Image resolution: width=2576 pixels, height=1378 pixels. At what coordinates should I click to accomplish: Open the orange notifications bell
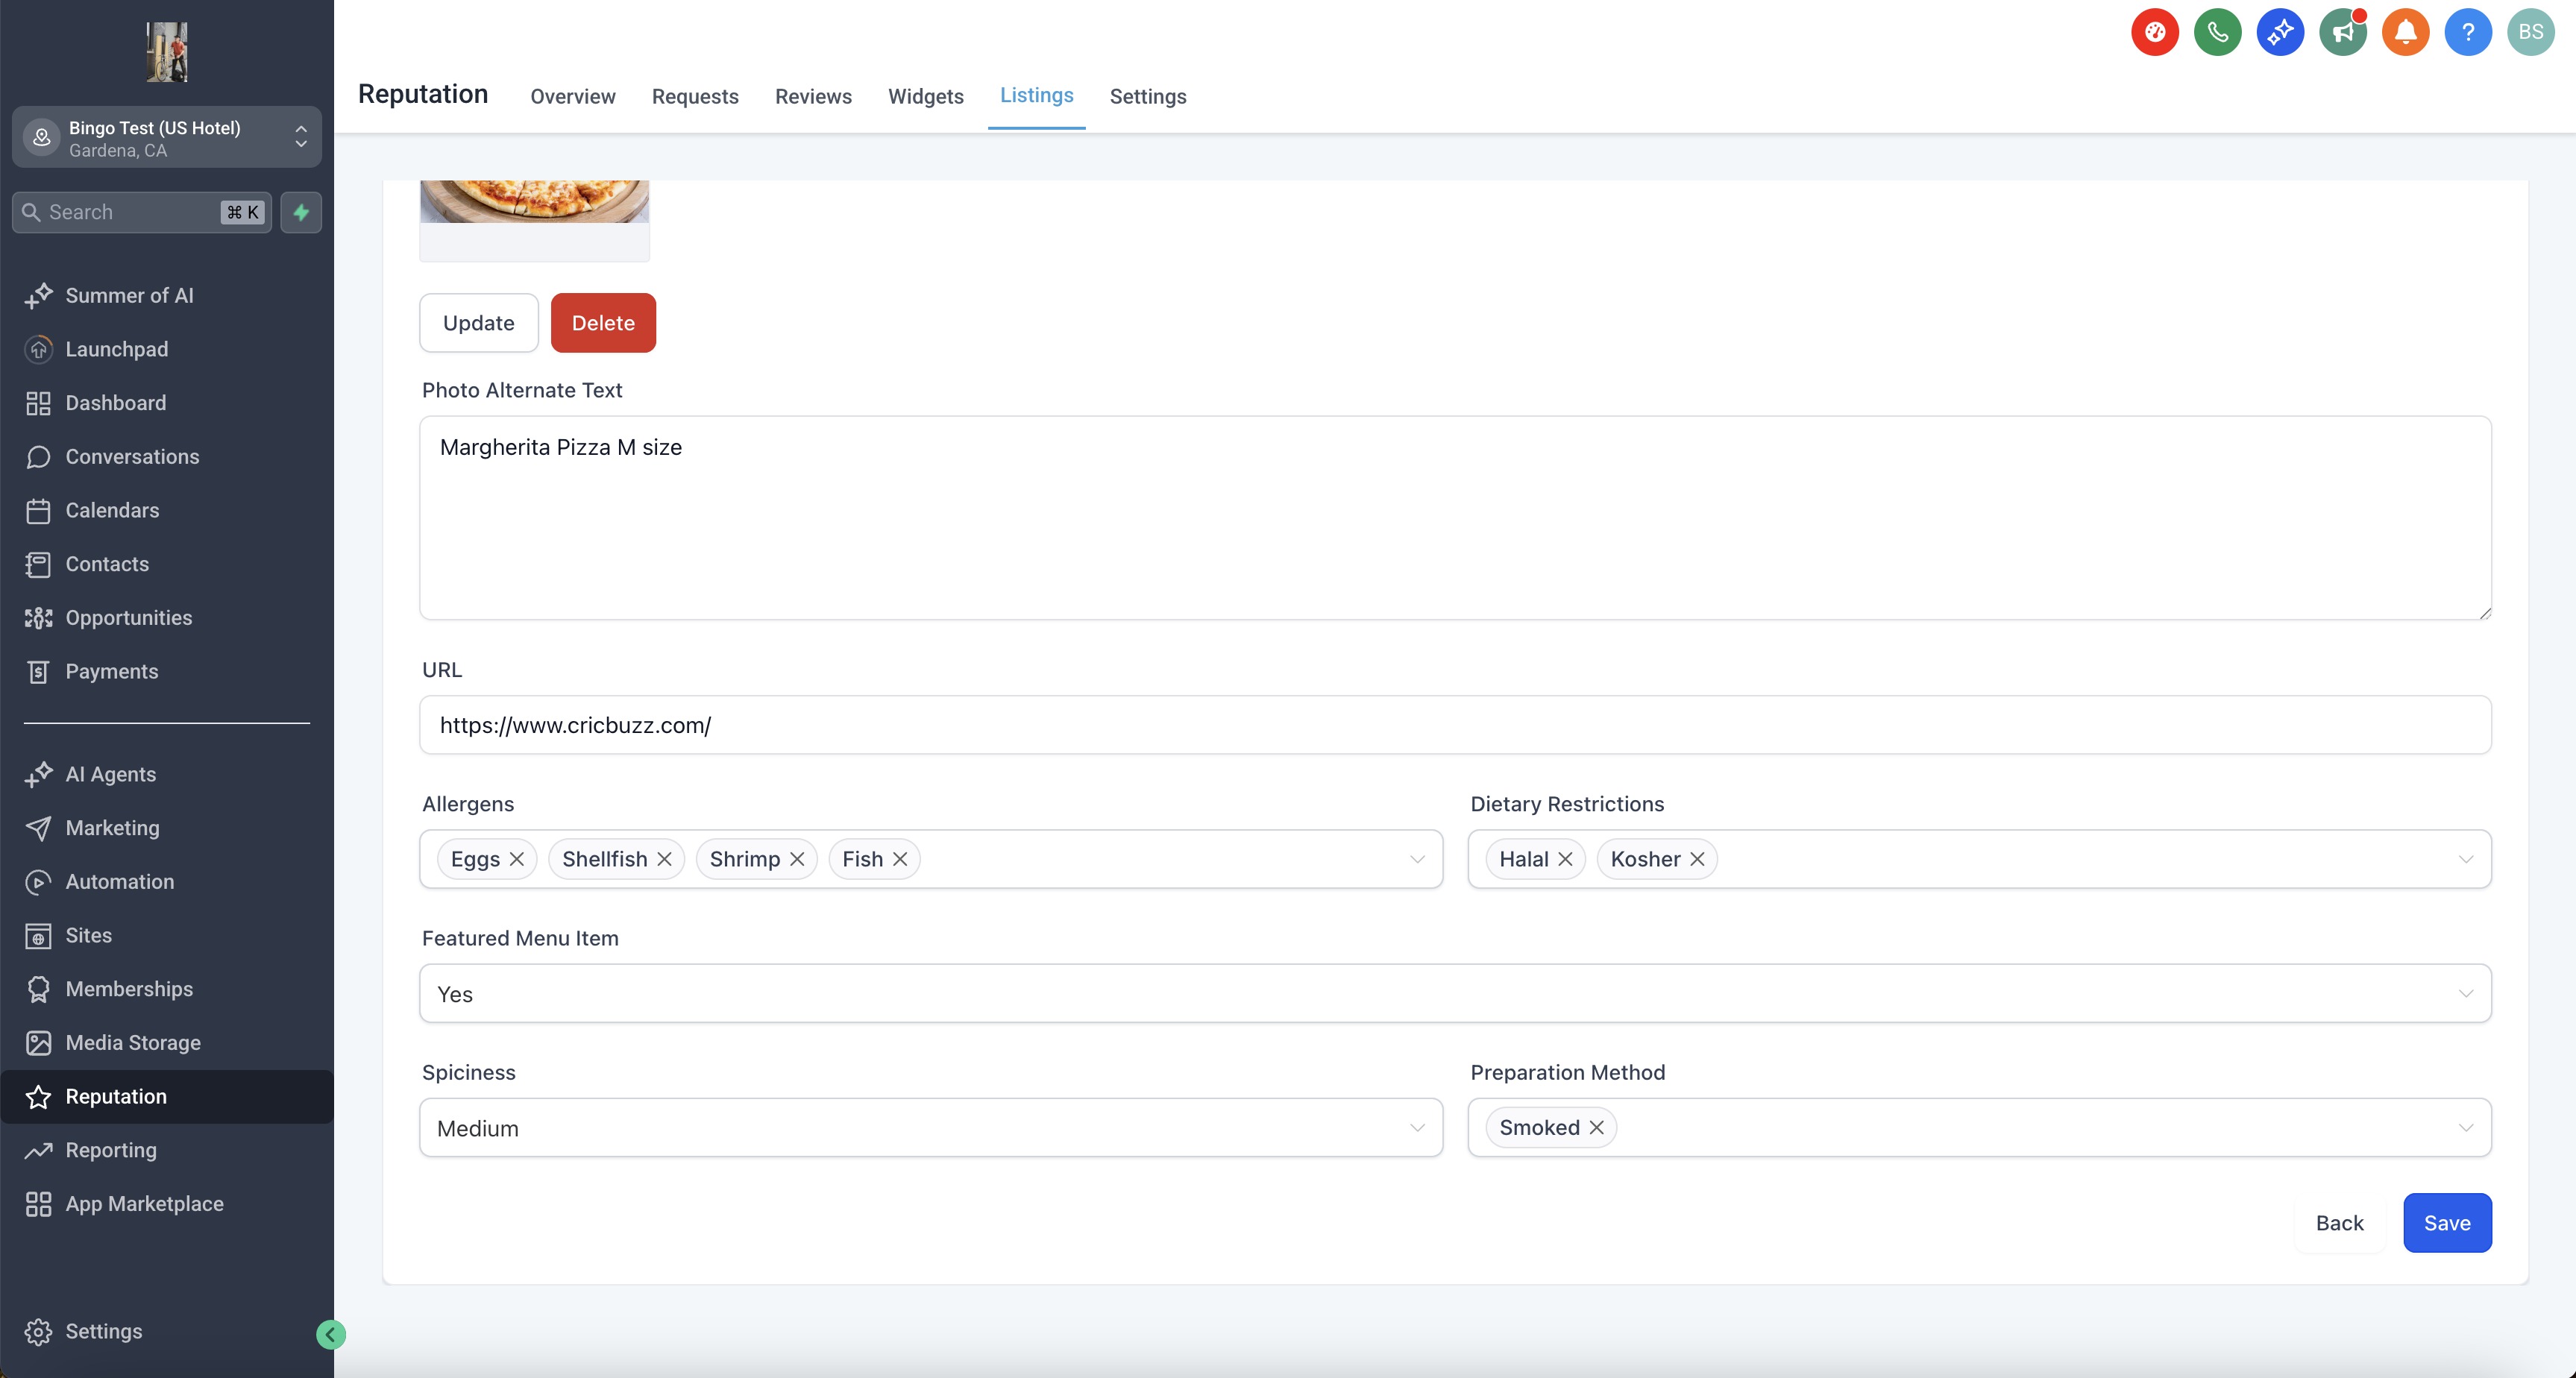click(x=2405, y=32)
